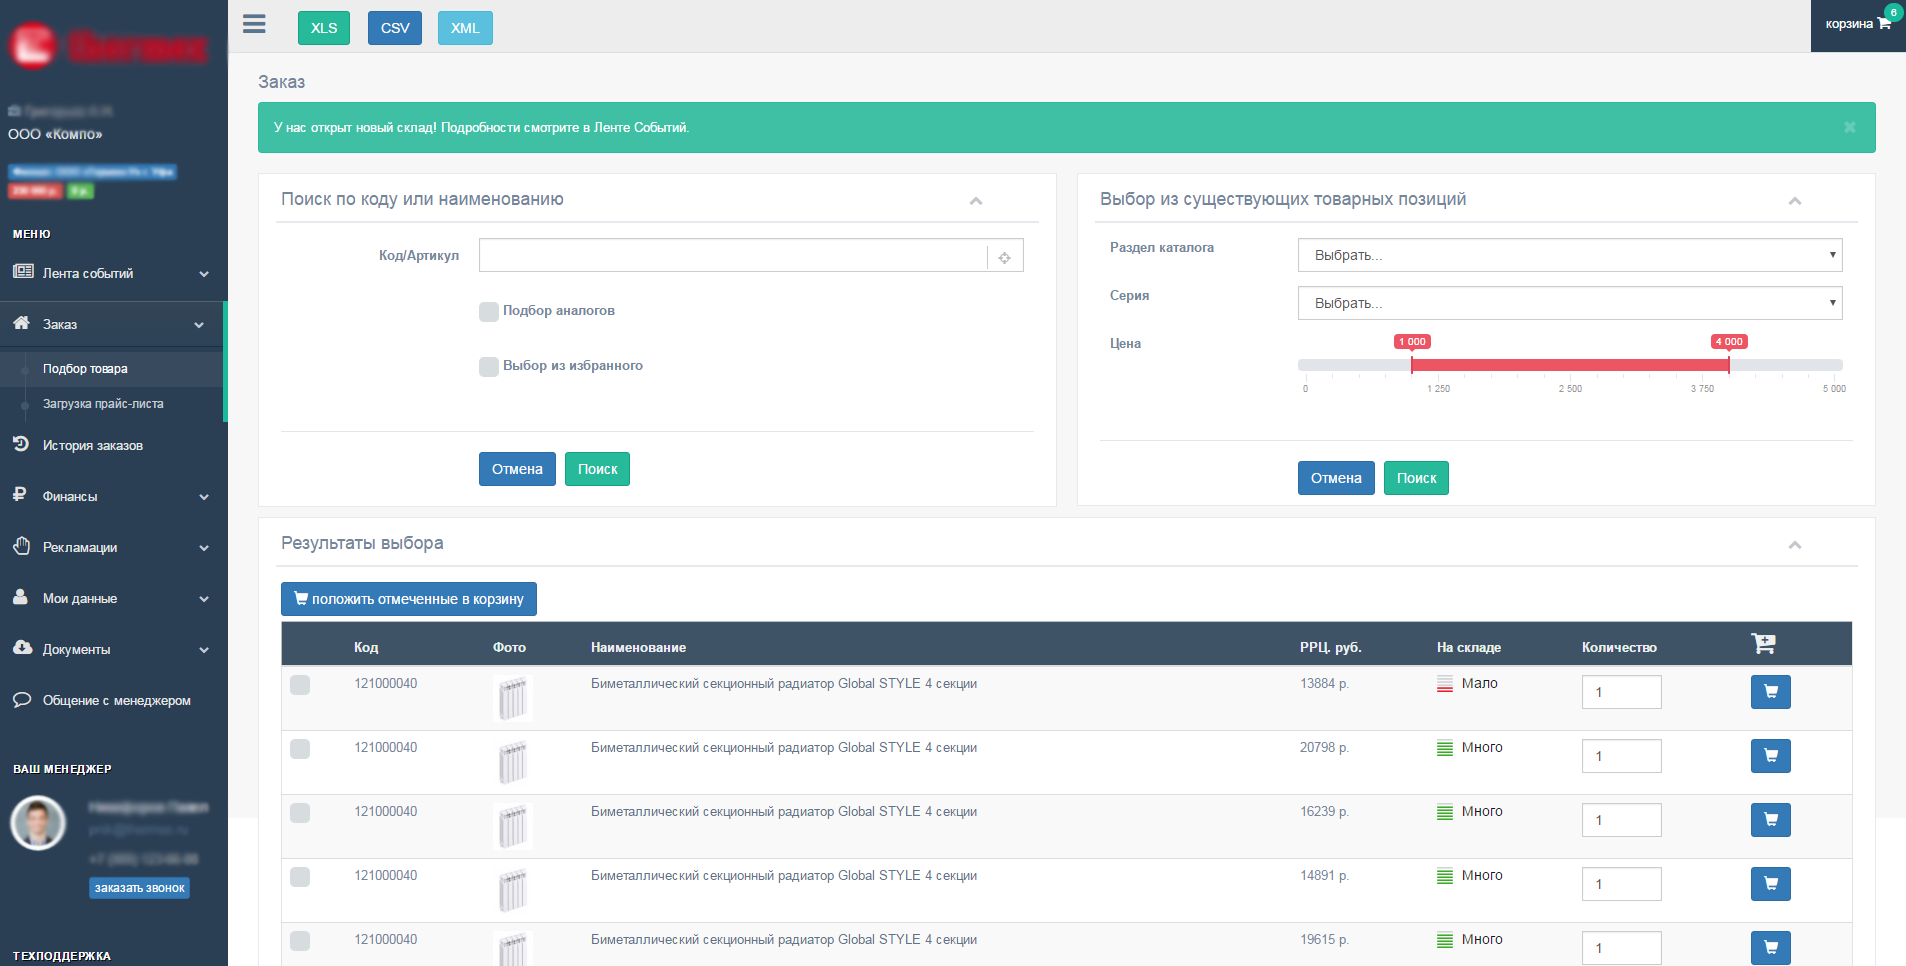Click the История заказов history icon
The height and width of the screenshot is (966, 1906).
click(21, 444)
